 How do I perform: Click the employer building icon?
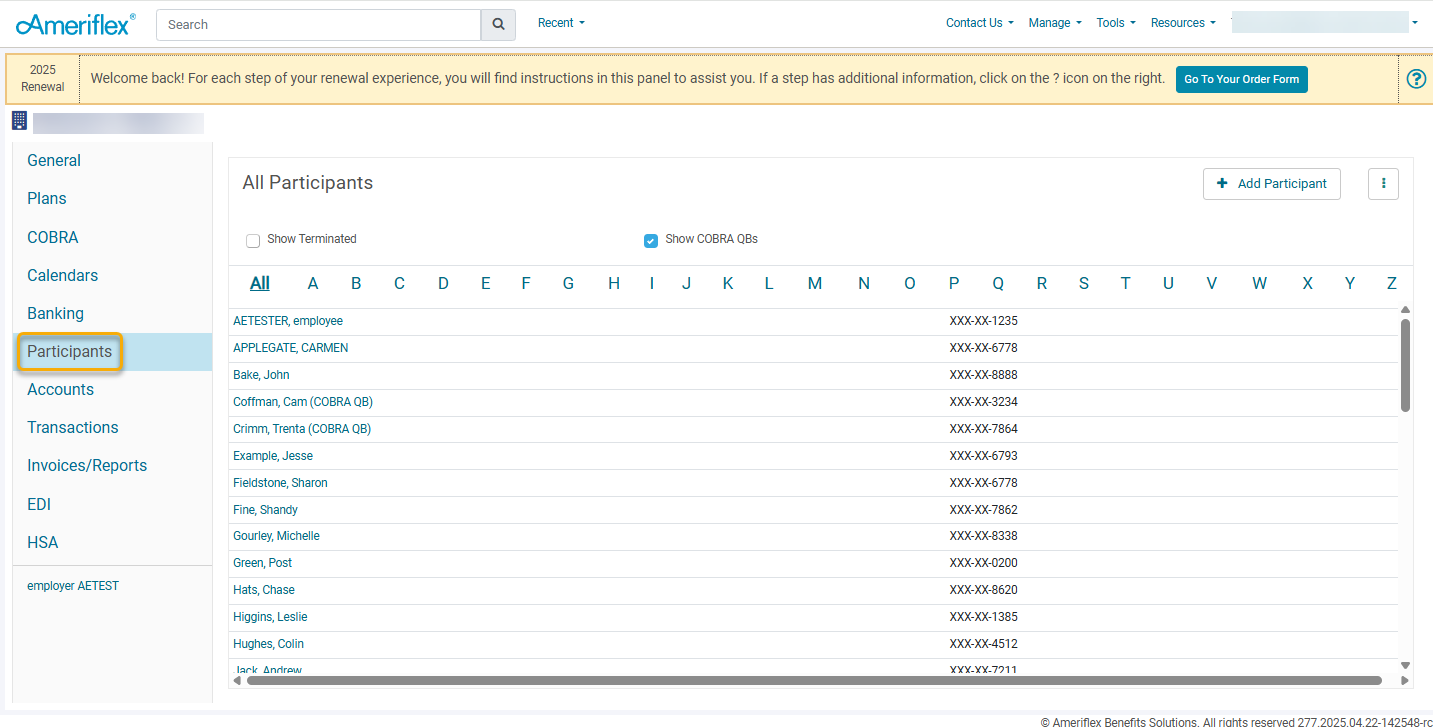[19, 121]
